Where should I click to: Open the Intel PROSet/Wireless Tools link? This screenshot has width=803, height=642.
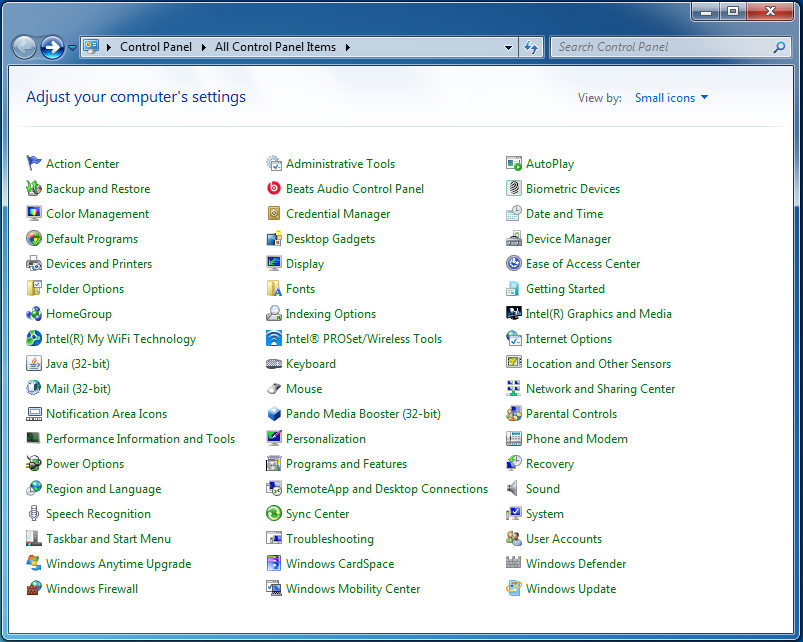point(364,339)
